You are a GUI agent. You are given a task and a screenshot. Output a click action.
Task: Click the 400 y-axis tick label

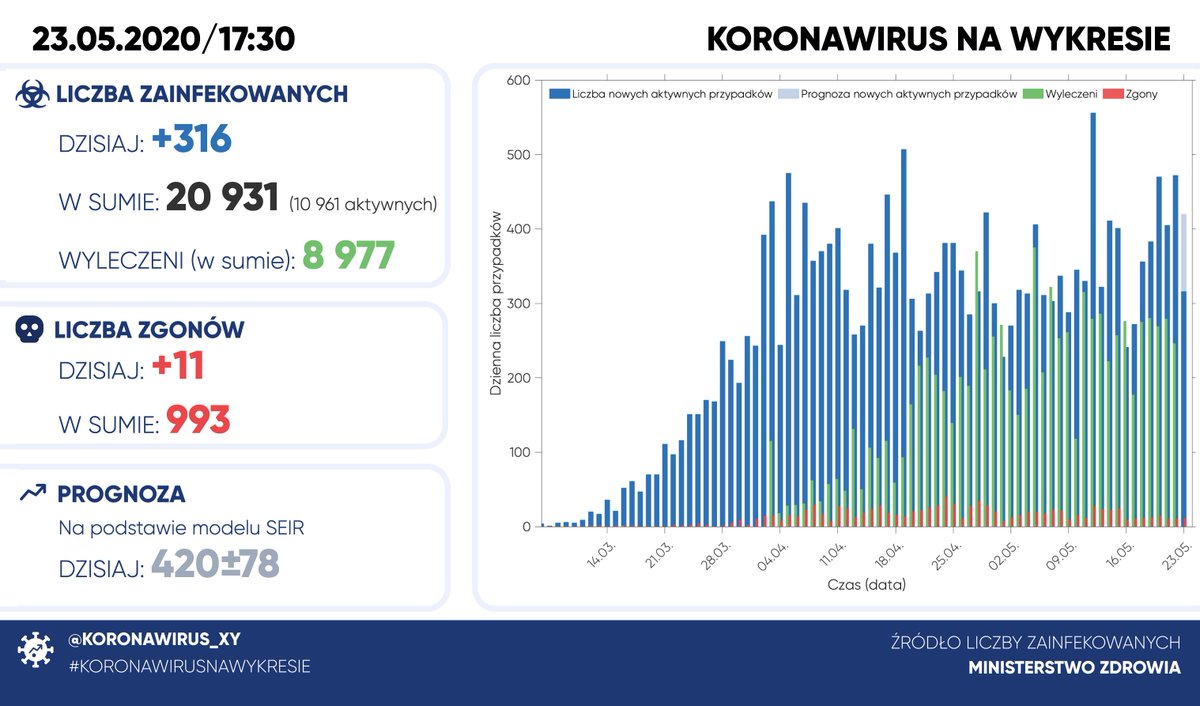tap(516, 229)
